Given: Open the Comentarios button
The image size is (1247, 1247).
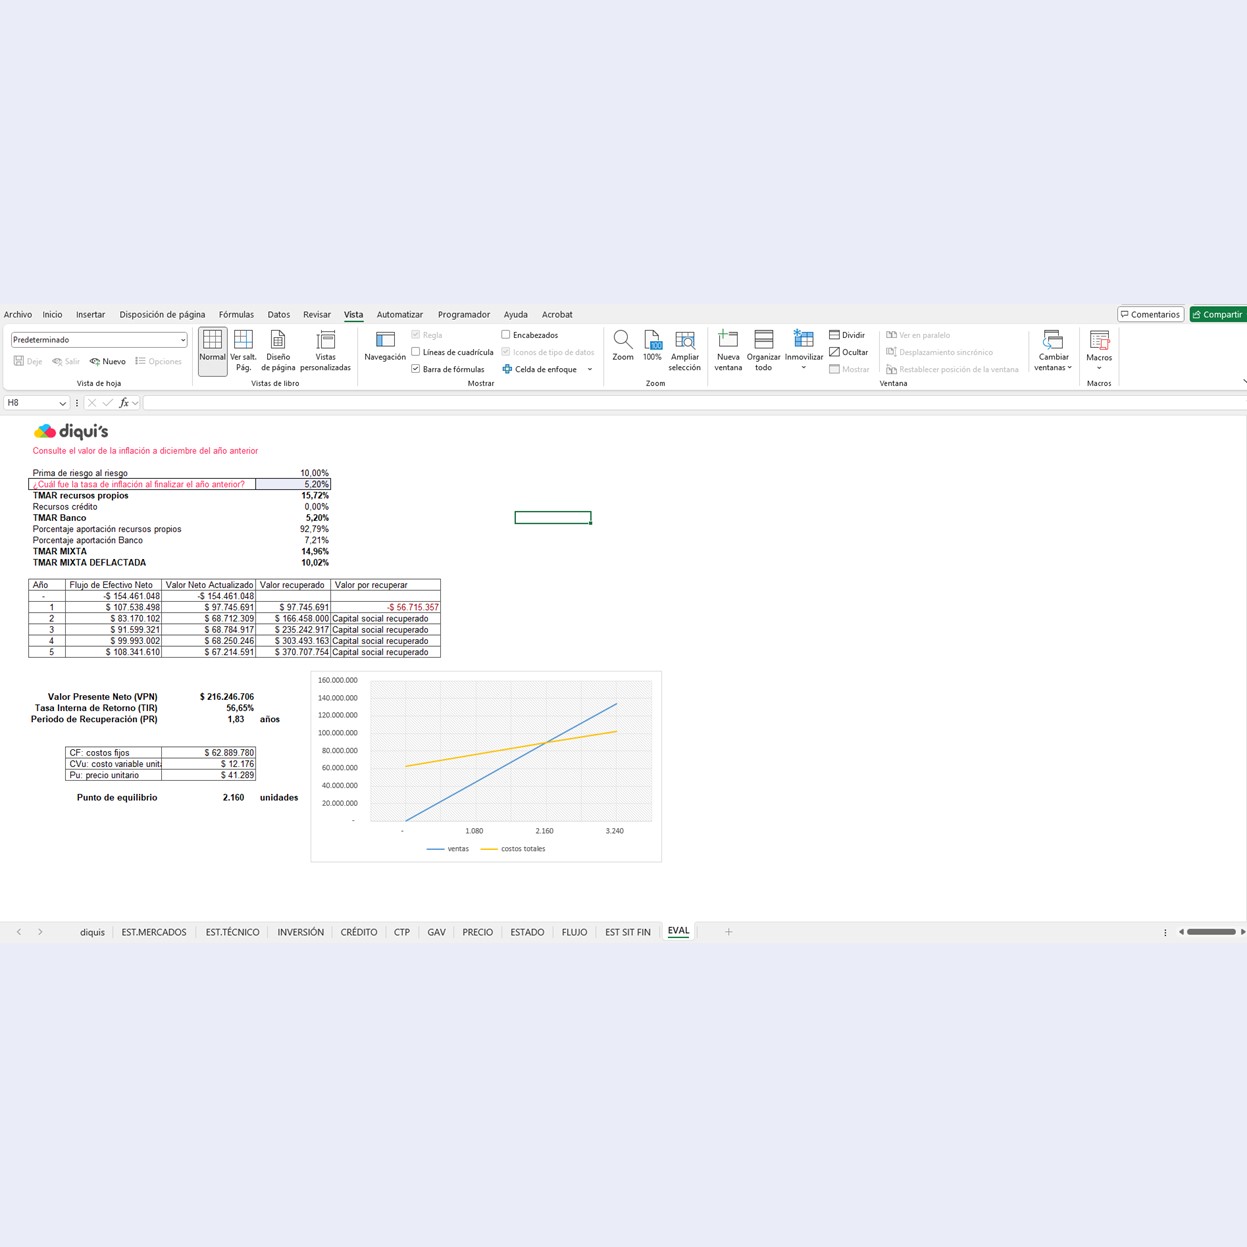Looking at the screenshot, I should coord(1150,314).
